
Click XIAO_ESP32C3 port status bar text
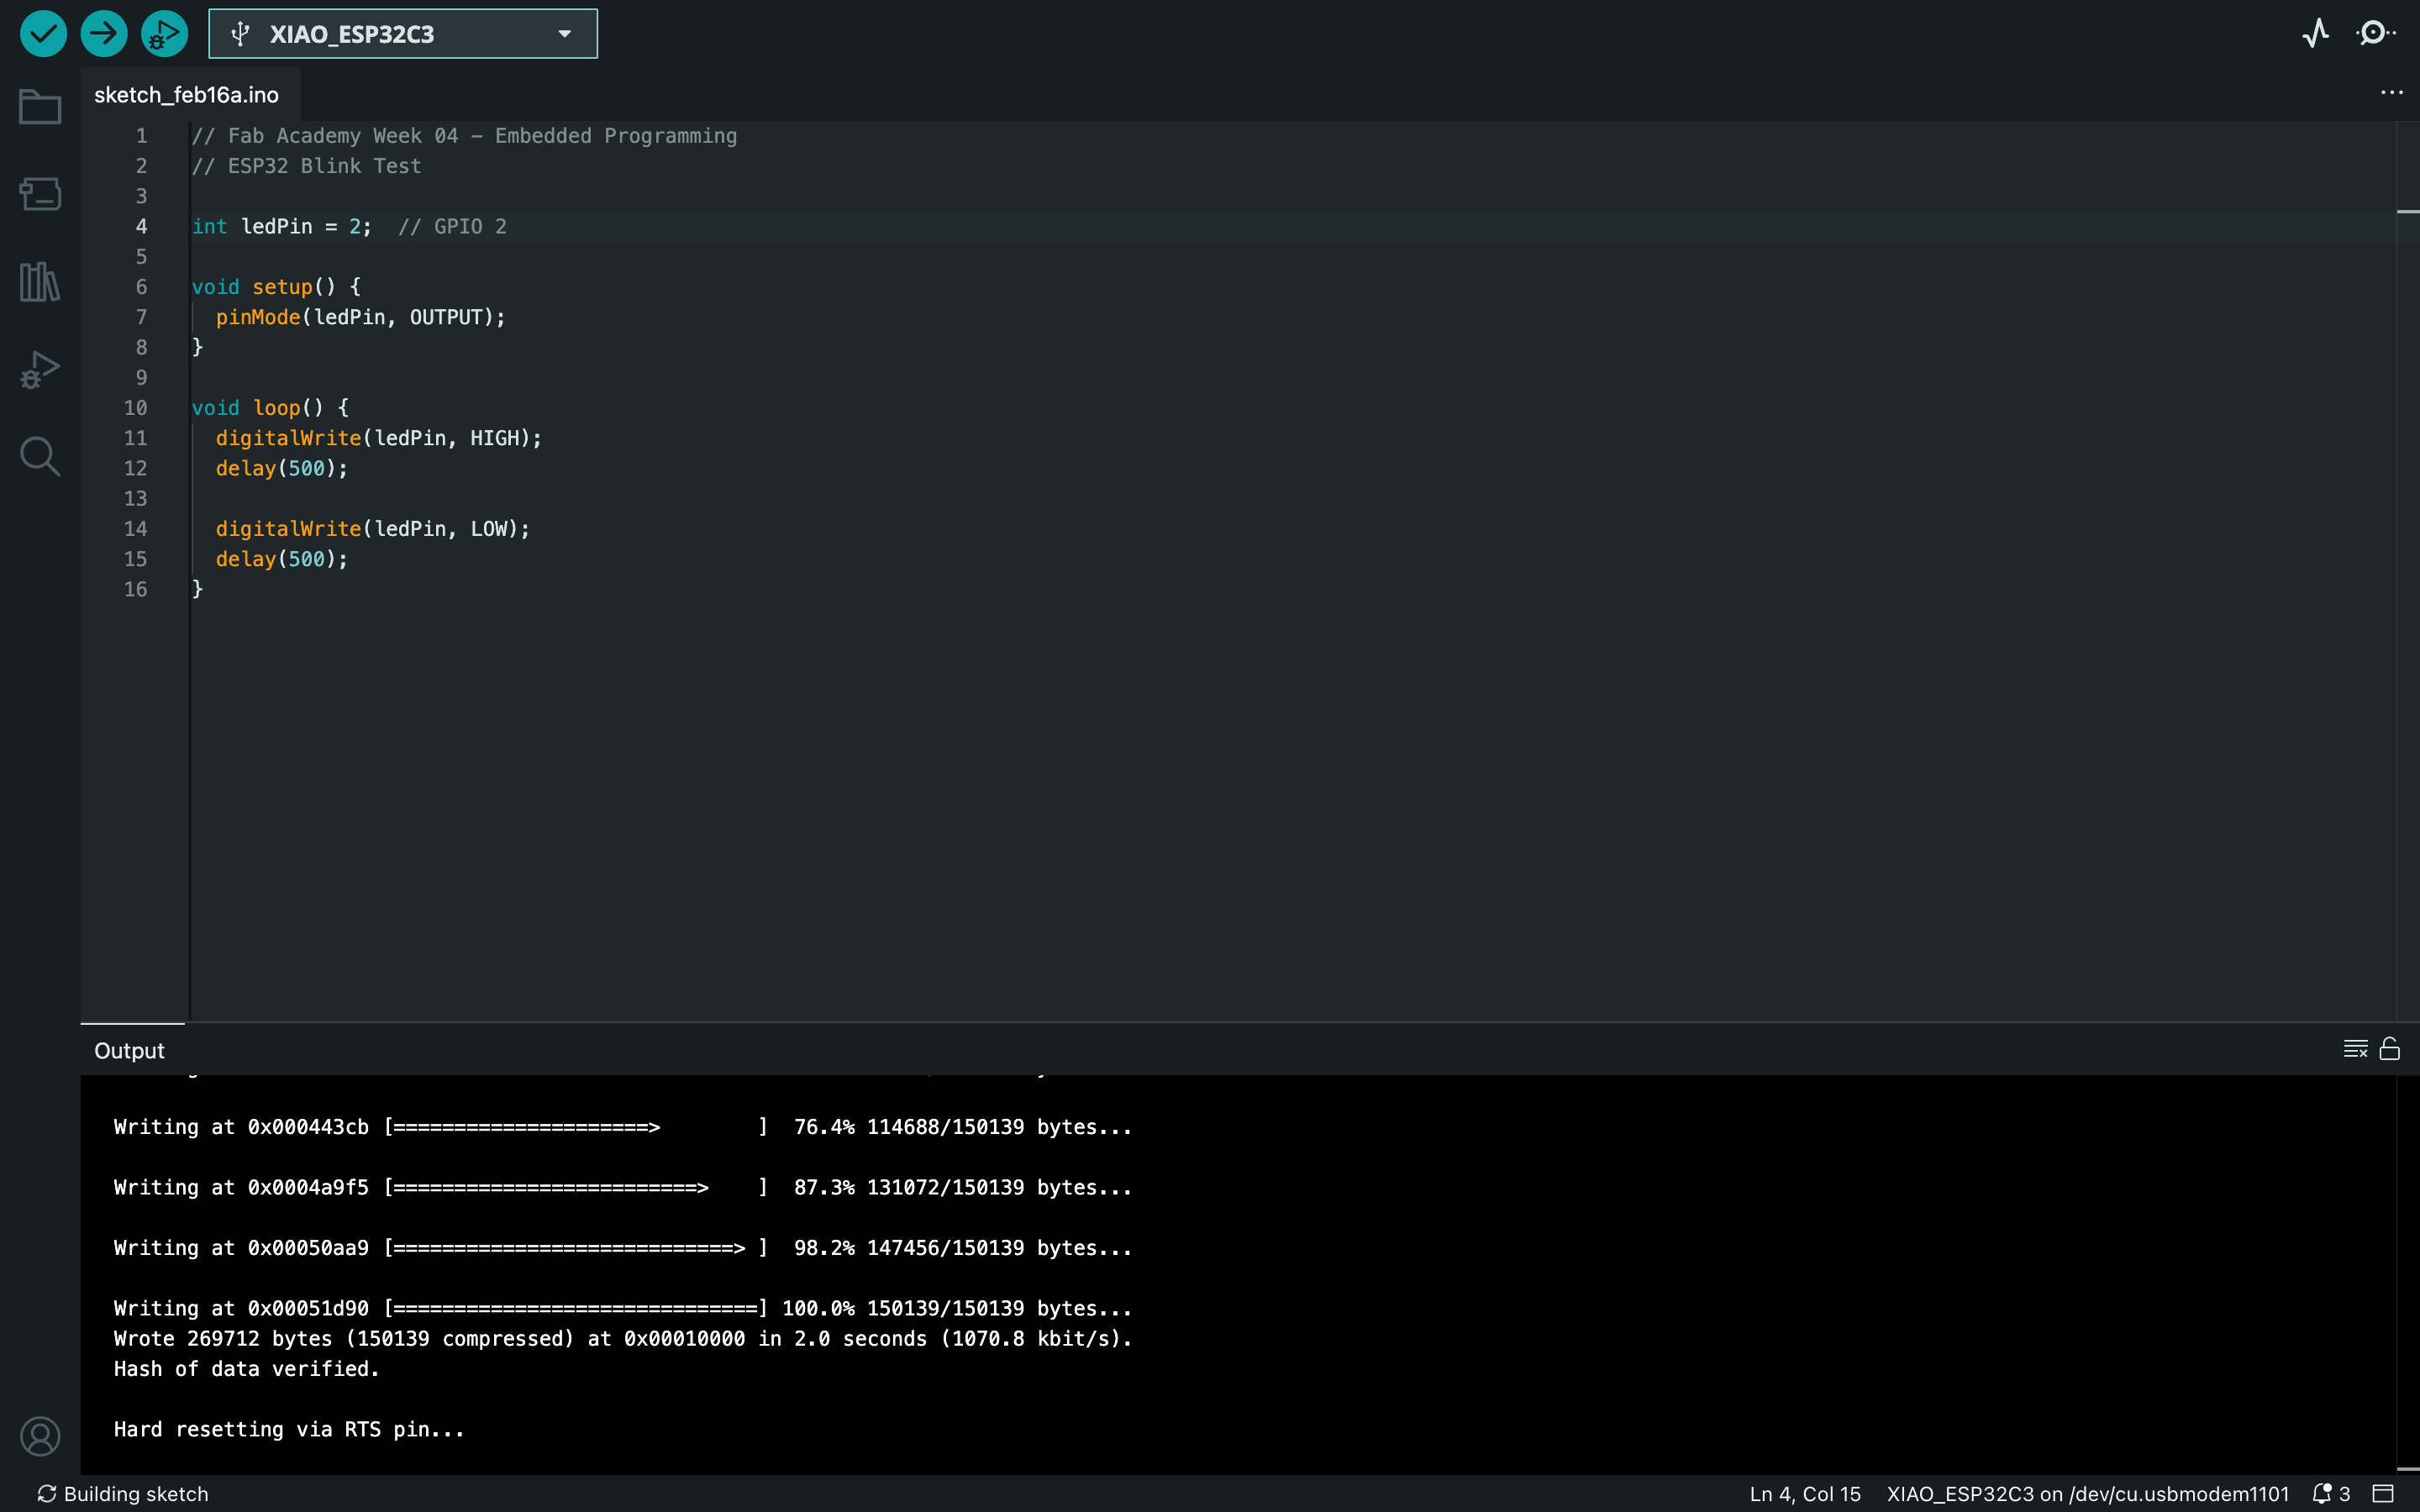(2087, 1494)
